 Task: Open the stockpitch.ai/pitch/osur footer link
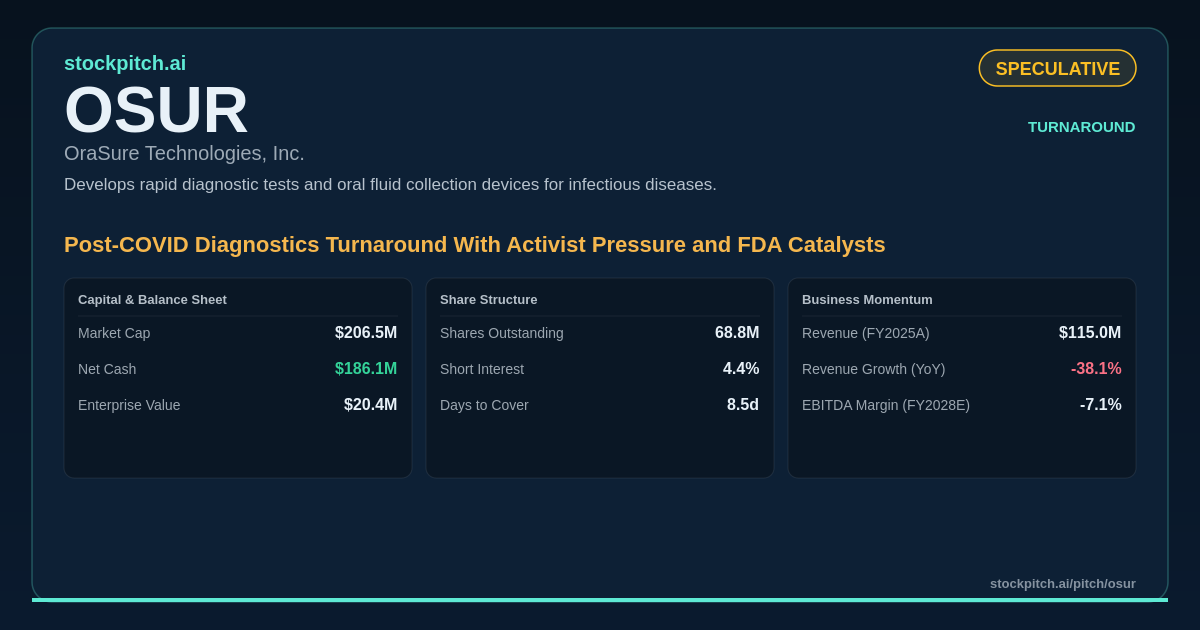(x=1063, y=583)
